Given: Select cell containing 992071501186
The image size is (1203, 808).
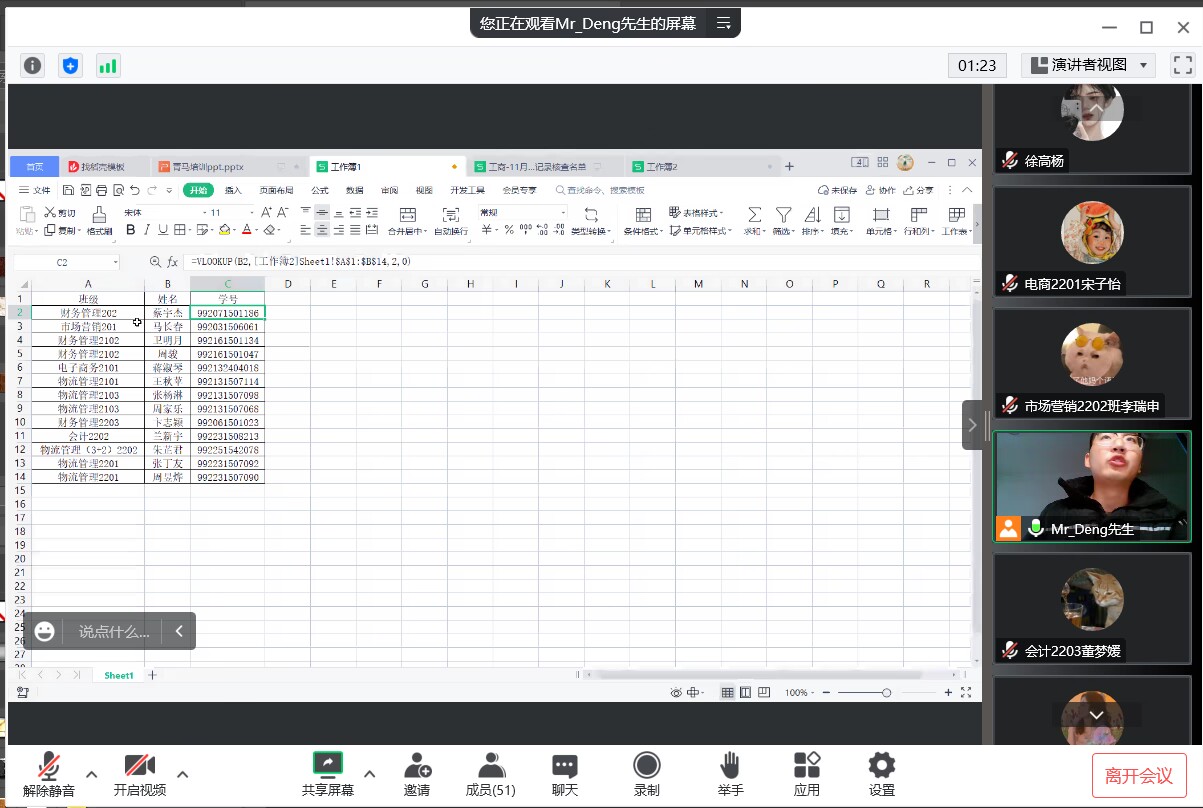Looking at the screenshot, I should (227, 313).
